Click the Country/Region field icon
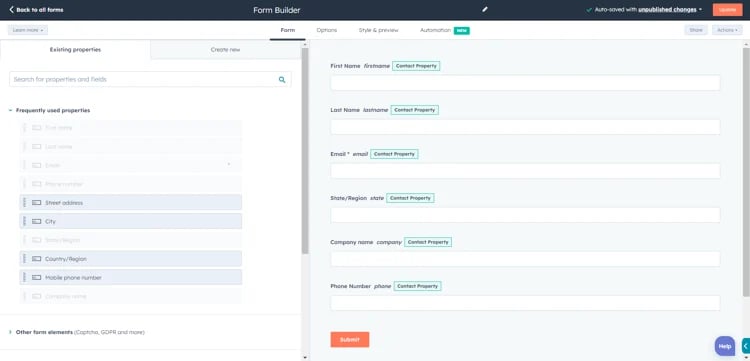Viewport: 750px width, 361px height. (x=36, y=259)
